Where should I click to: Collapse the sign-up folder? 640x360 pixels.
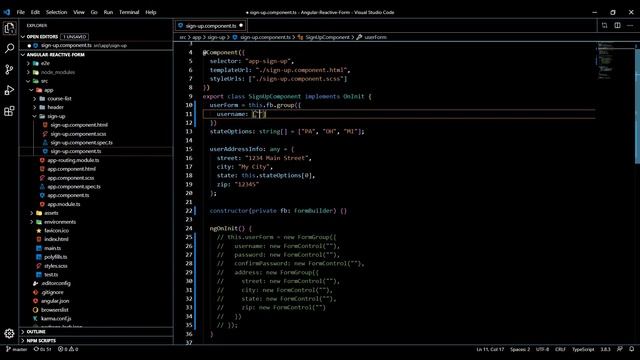pos(35,116)
